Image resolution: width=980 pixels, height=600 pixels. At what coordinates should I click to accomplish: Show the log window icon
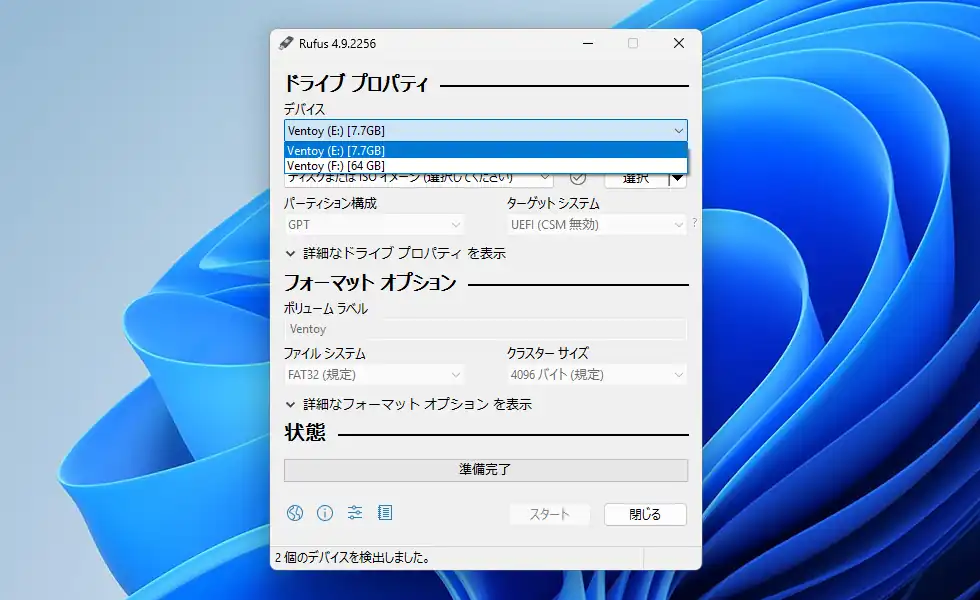click(x=385, y=513)
